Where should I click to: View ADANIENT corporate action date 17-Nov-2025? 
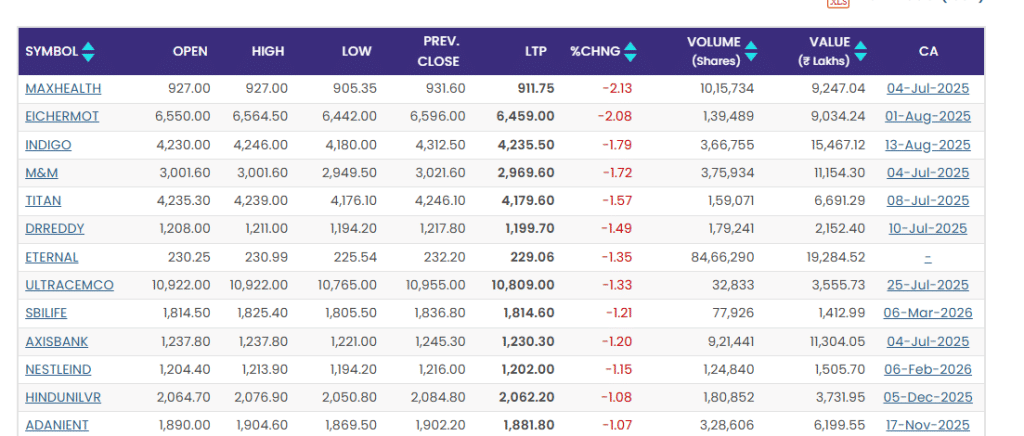point(927,425)
